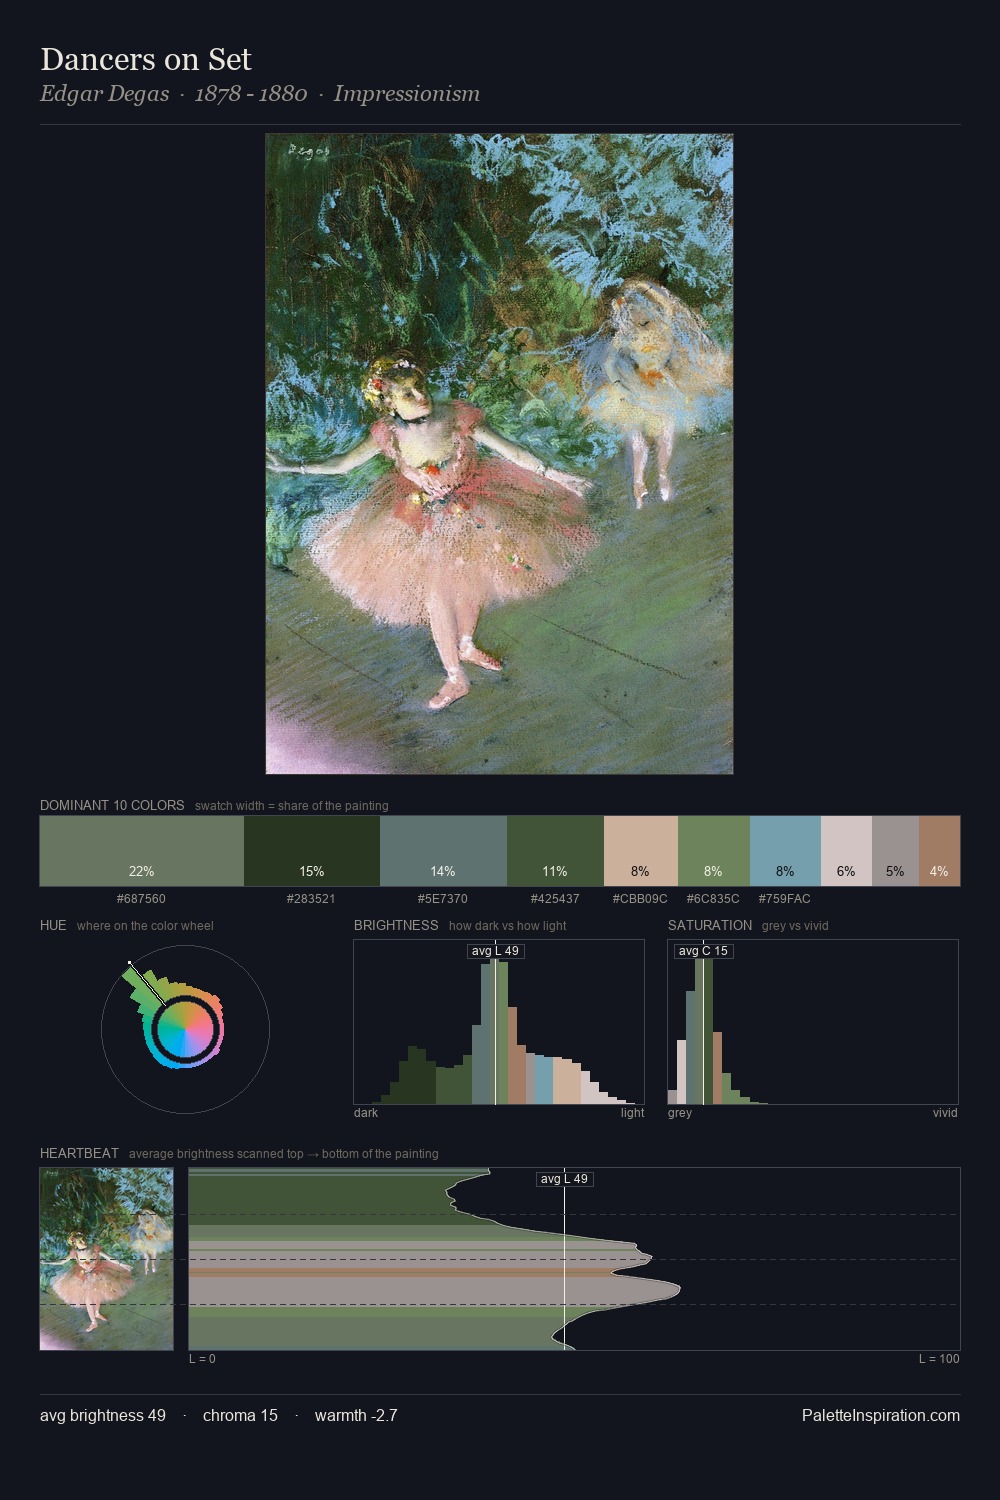Click the 22% swatch #687560
The width and height of the screenshot is (1000, 1500).
coord(142,851)
